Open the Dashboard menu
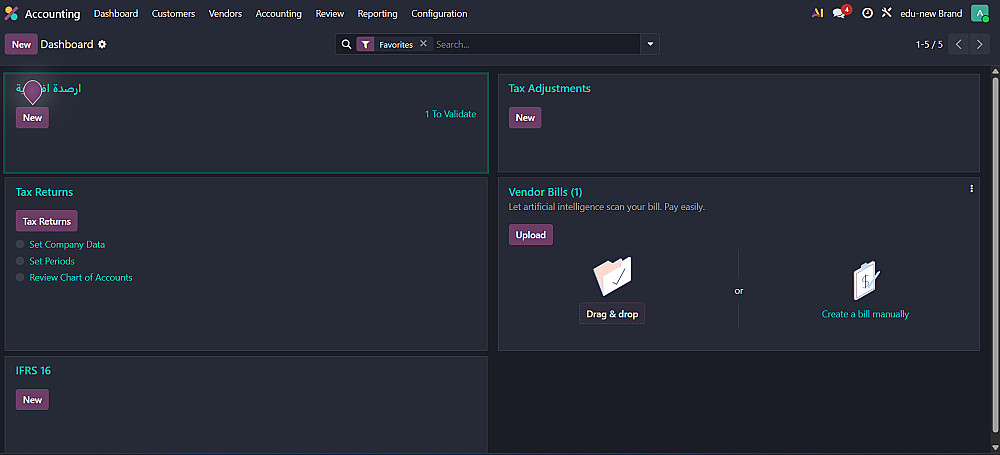This screenshot has height=455, width=1000. (116, 13)
